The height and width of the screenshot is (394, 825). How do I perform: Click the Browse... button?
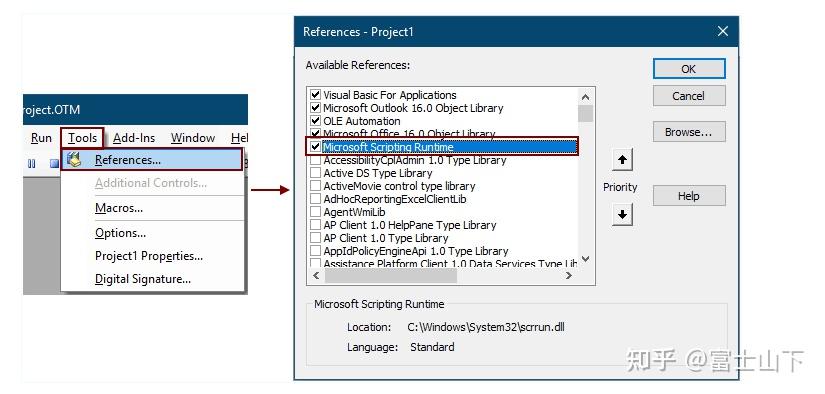click(689, 132)
